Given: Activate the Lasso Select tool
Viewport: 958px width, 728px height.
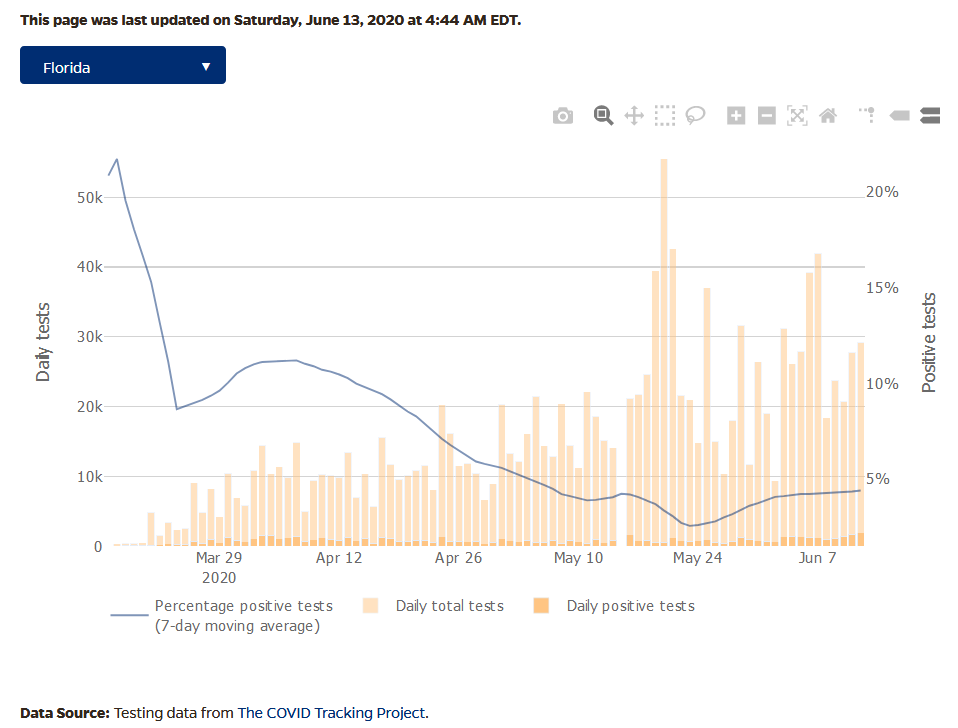Looking at the screenshot, I should (695, 116).
